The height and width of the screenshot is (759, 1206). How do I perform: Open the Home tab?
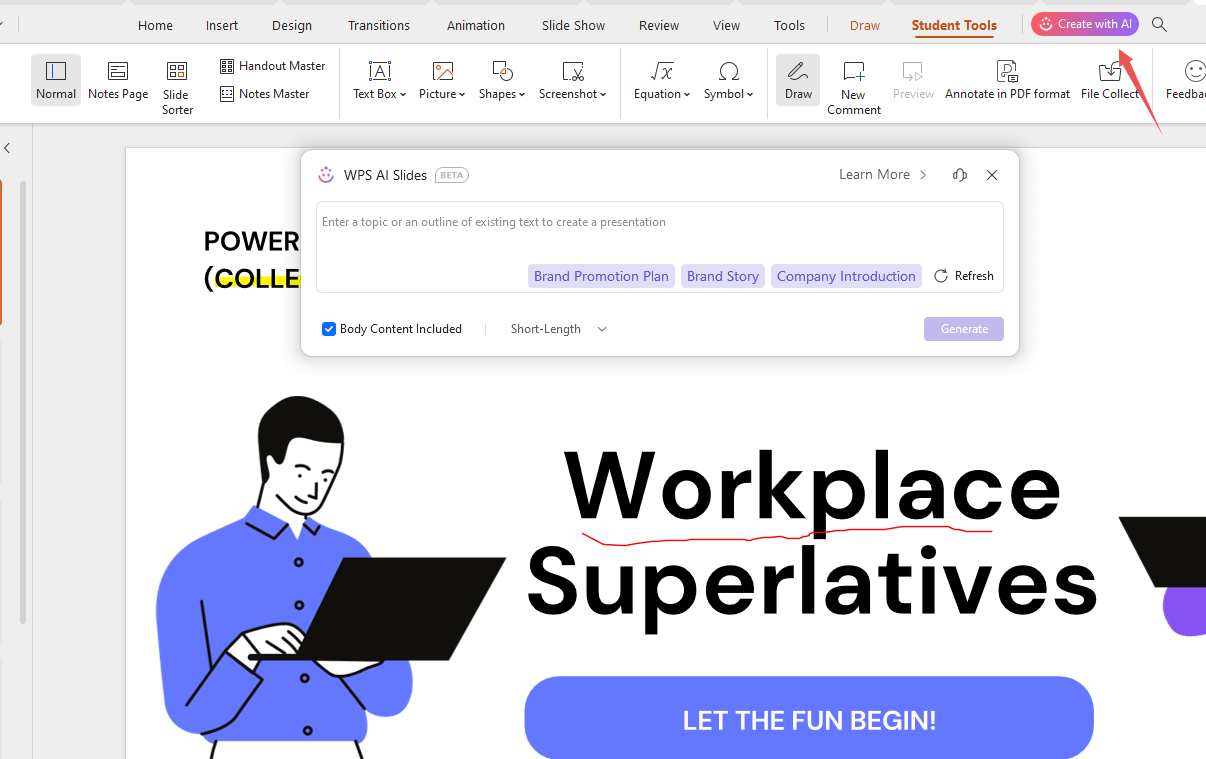pos(155,26)
